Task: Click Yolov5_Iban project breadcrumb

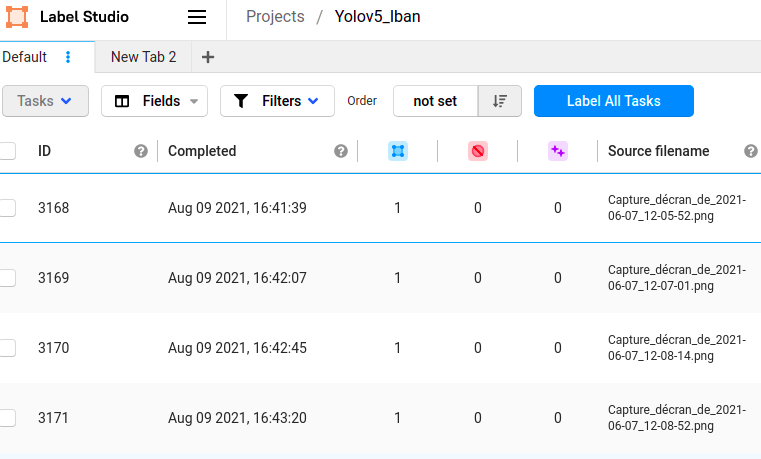Action: (x=377, y=16)
